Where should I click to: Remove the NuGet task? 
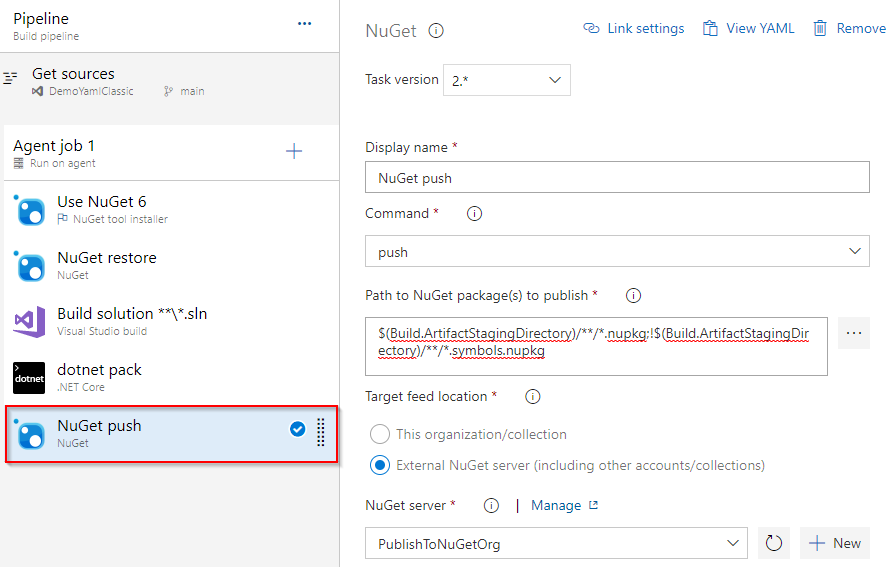pyautogui.click(x=849, y=28)
